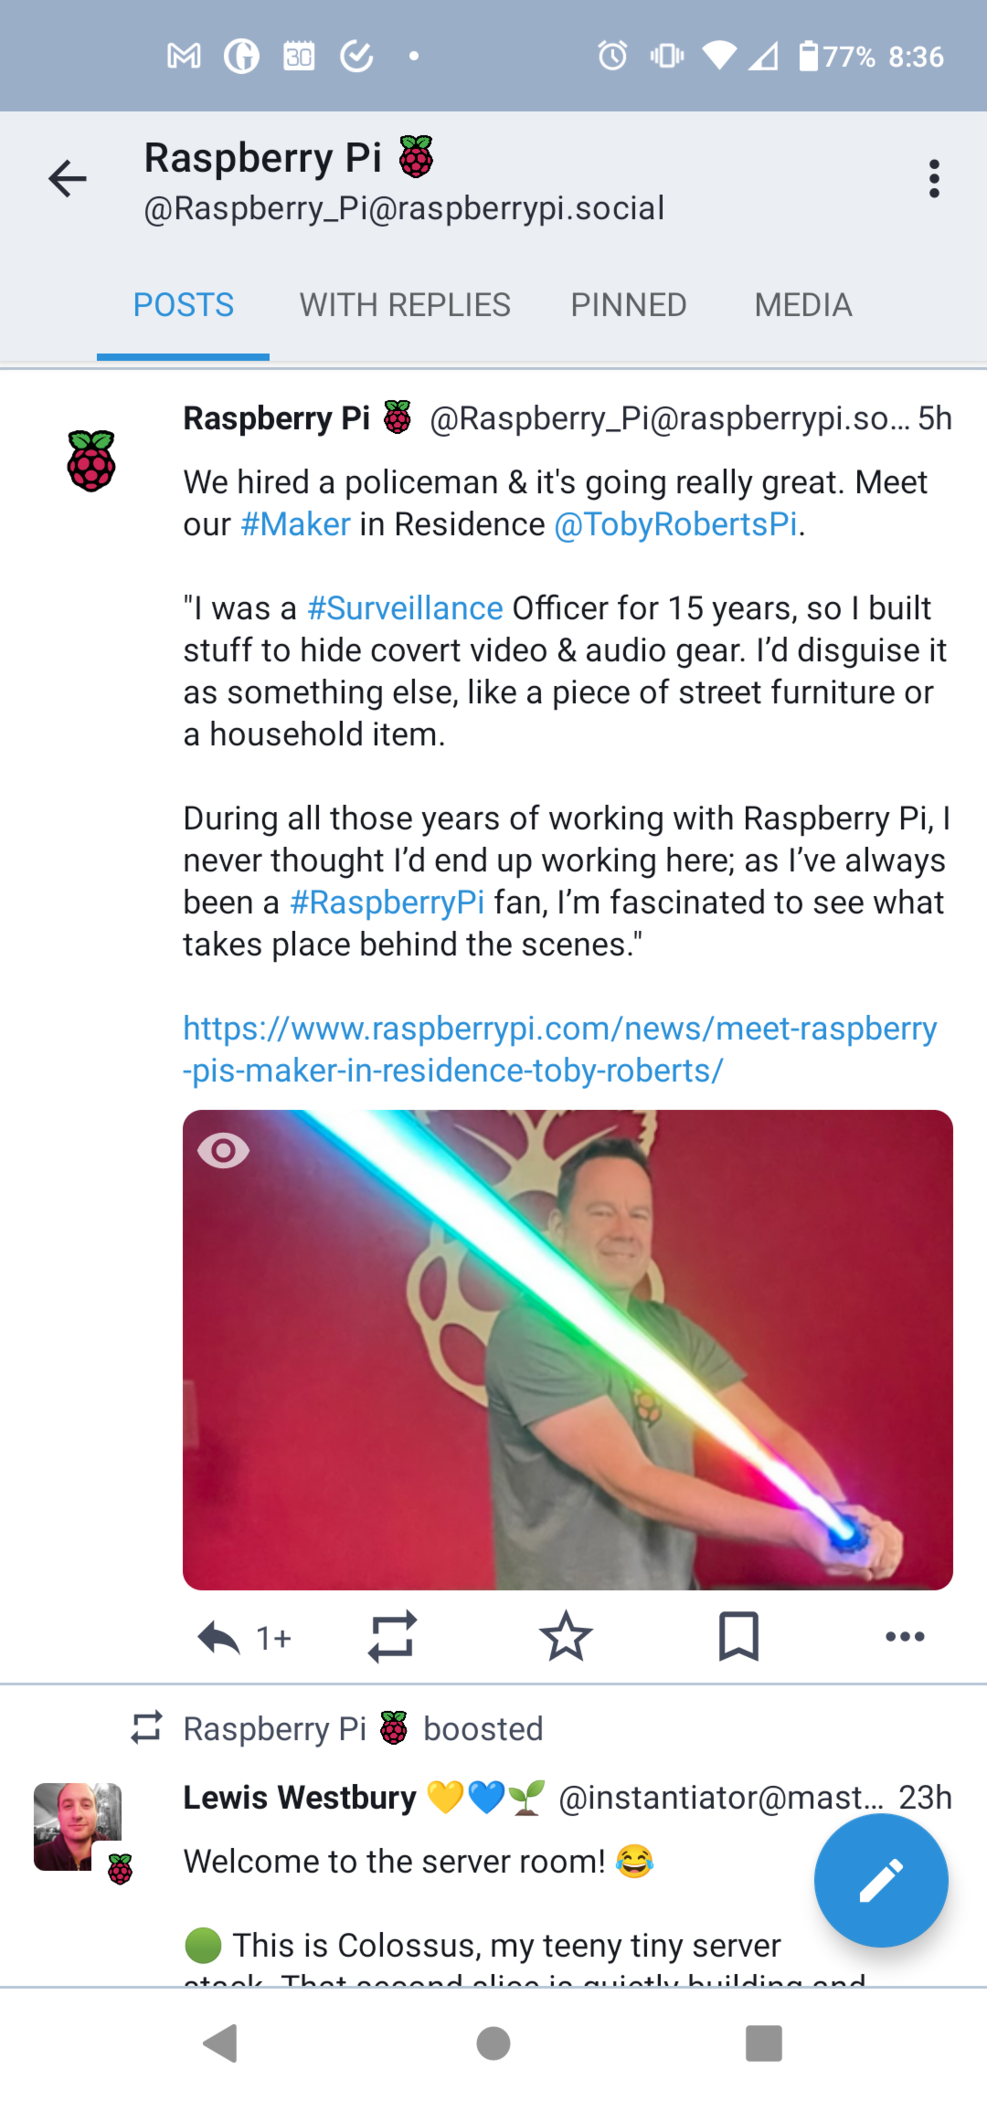
Task: Bookmark the Raspberry Pi post
Action: click(738, 1637)
